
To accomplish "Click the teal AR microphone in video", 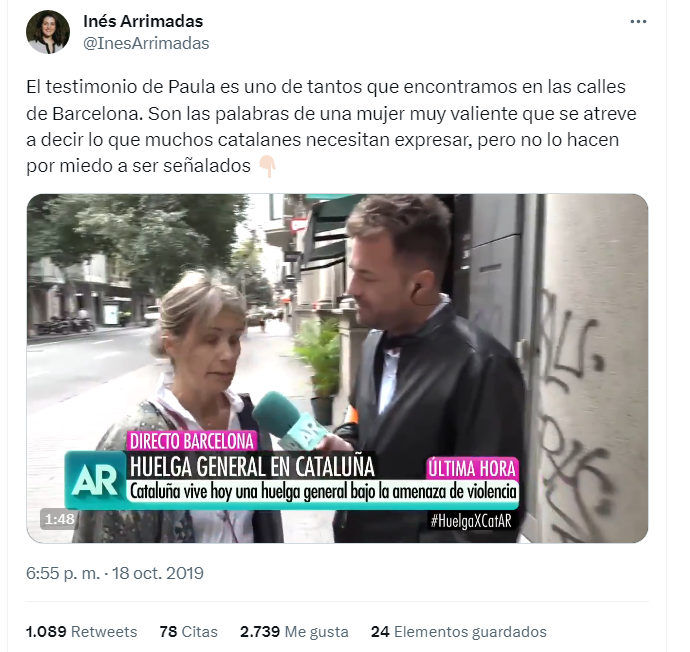I will [x=290, y=422].
